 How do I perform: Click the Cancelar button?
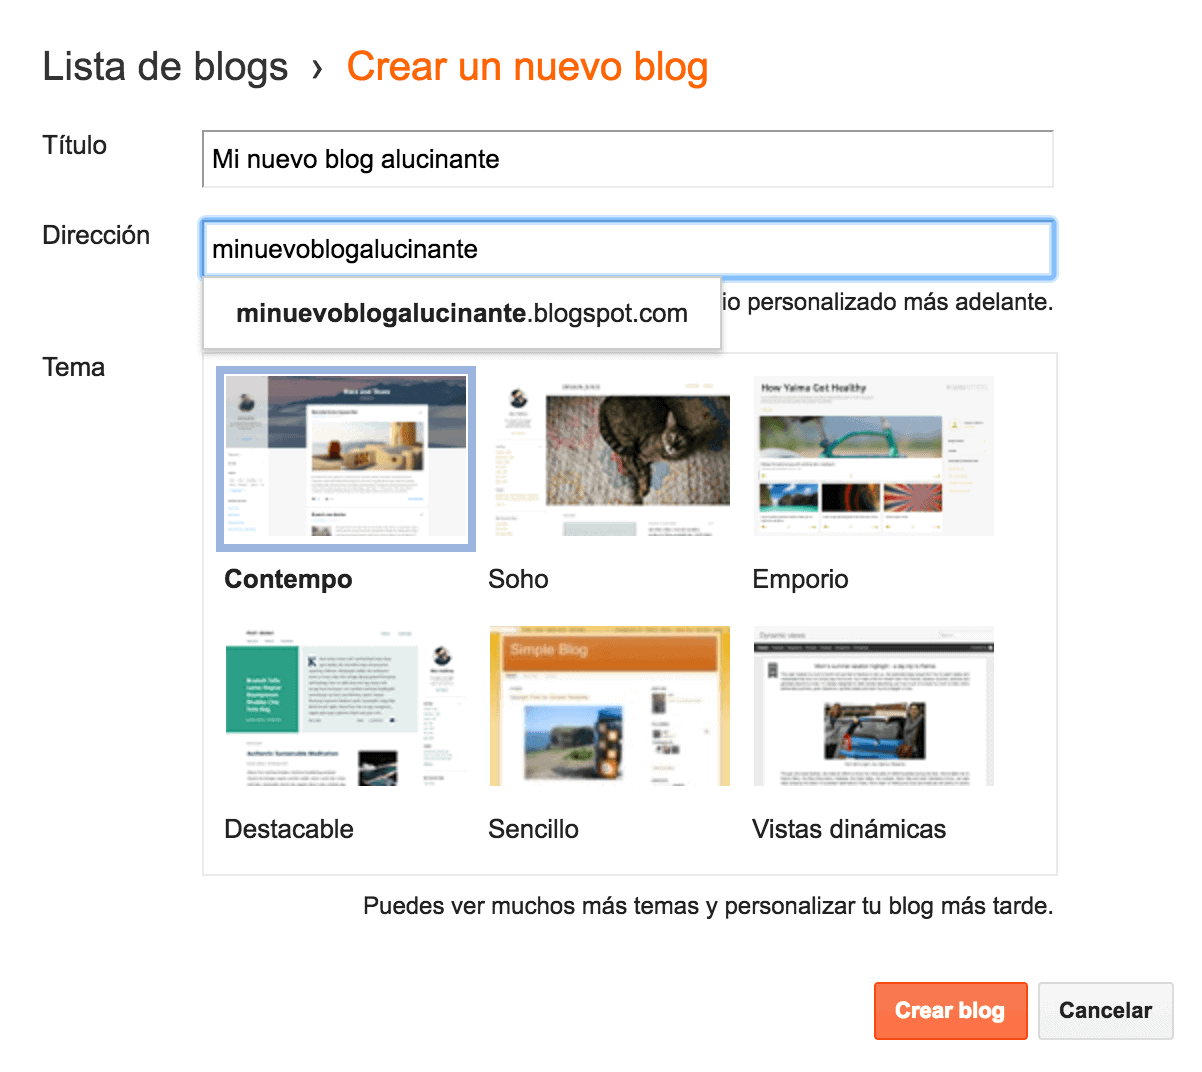(x=1105, y=1010)
